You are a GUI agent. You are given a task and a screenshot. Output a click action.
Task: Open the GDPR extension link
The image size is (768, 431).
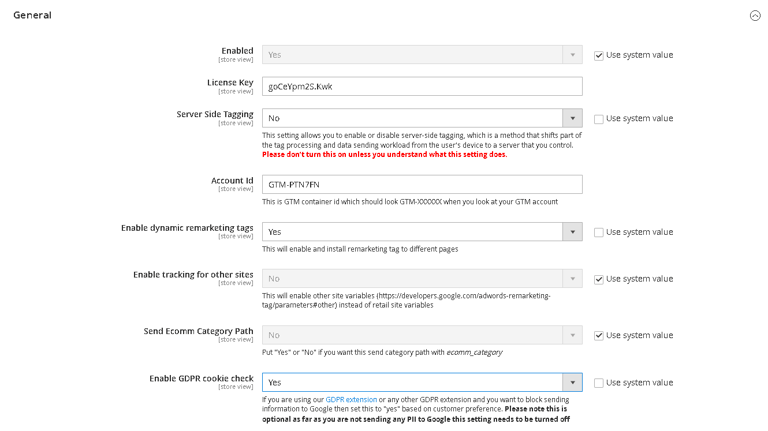click(x=349, y=399)
